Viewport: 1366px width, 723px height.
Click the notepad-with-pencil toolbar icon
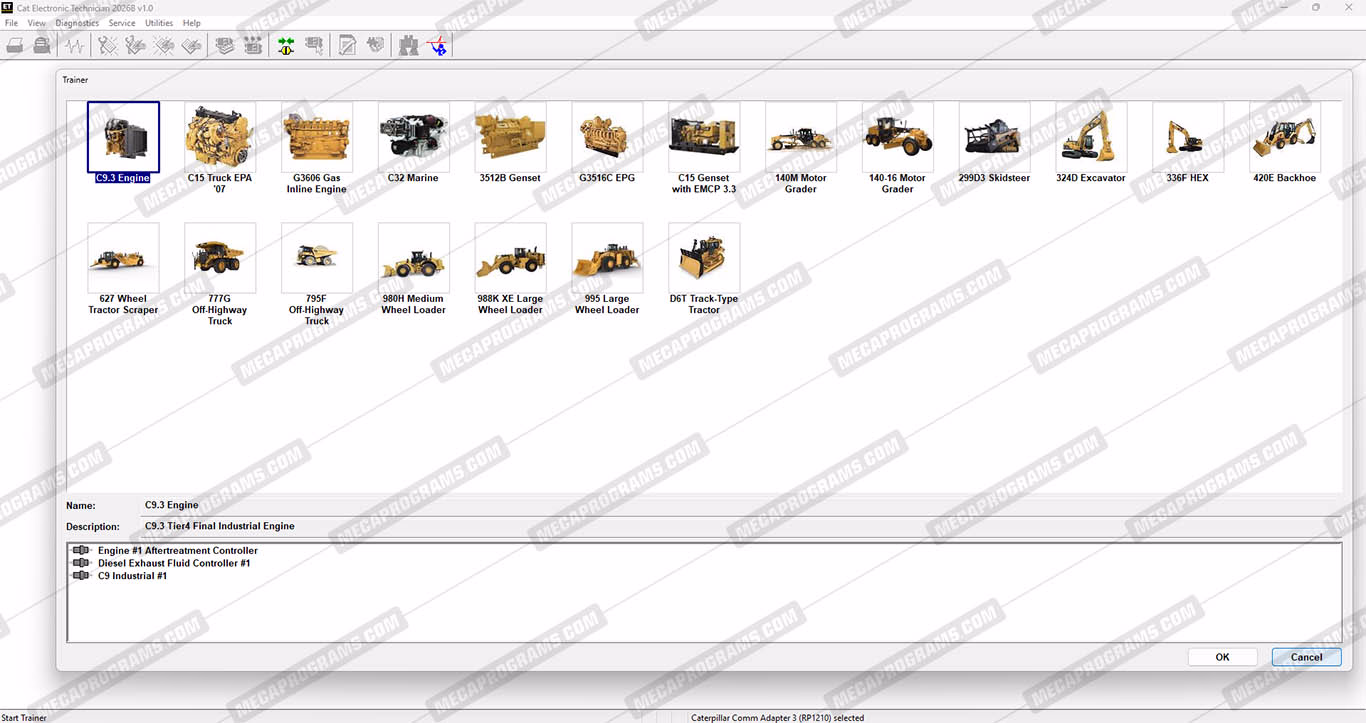point(347,45)
